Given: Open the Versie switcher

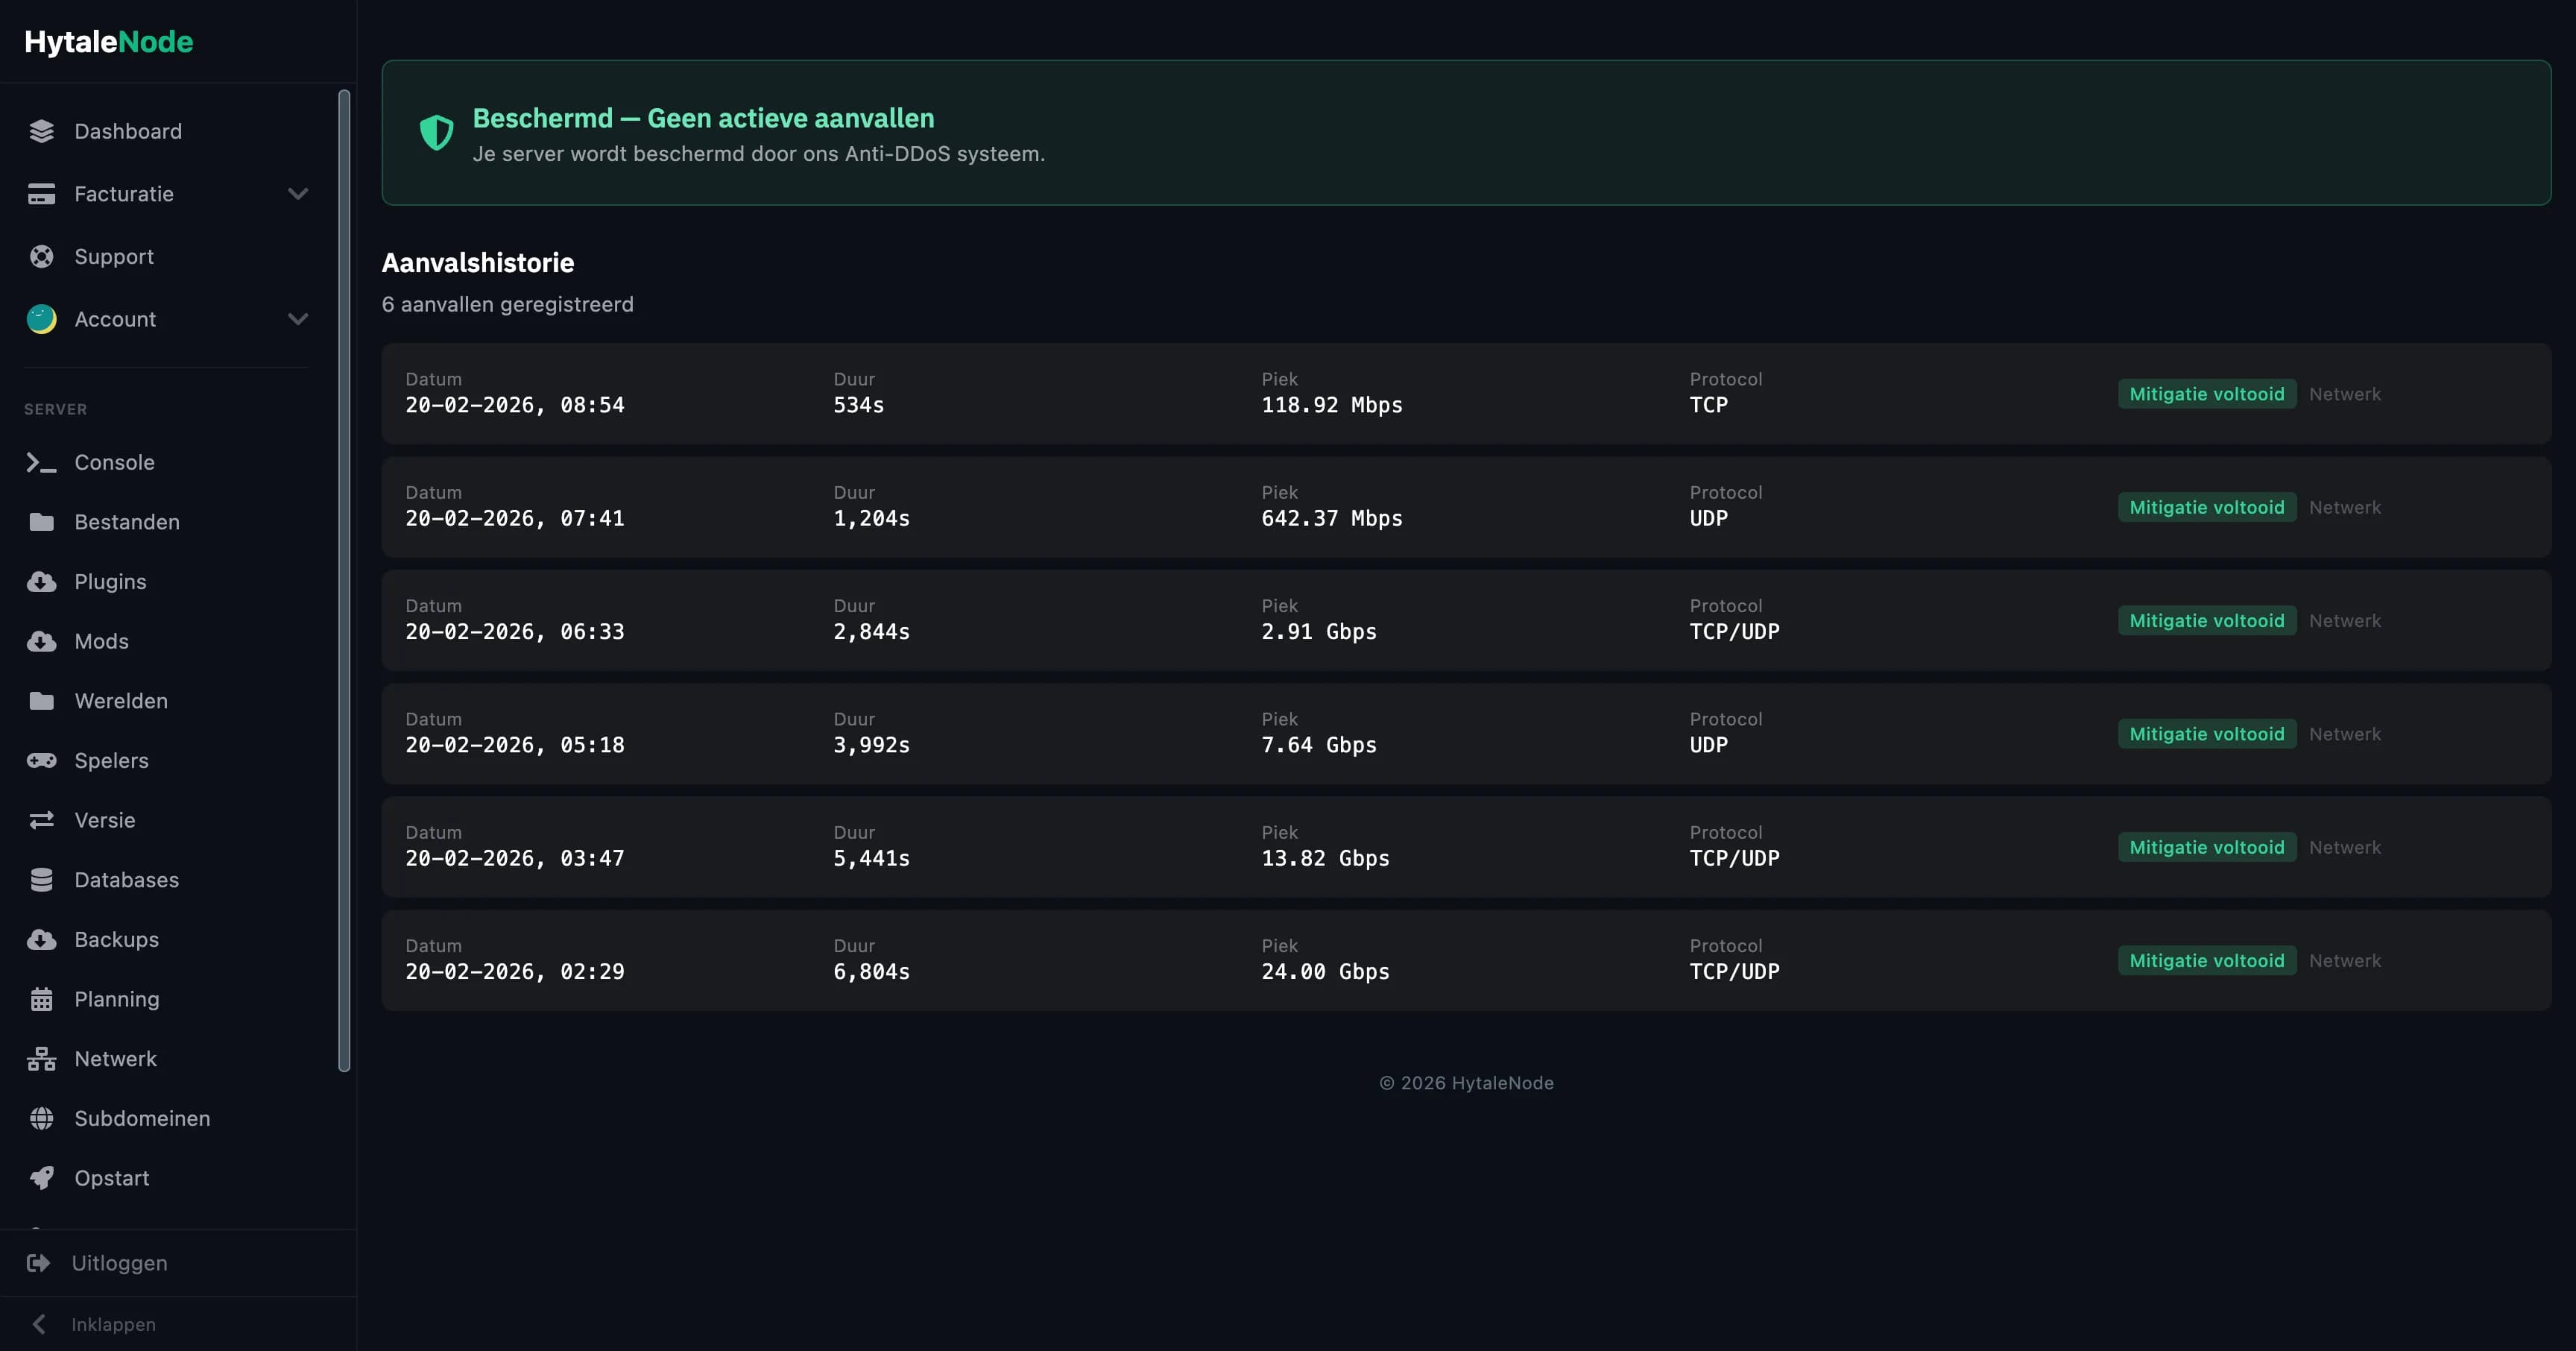Looking at the screenshot, I should coord(104,819).
